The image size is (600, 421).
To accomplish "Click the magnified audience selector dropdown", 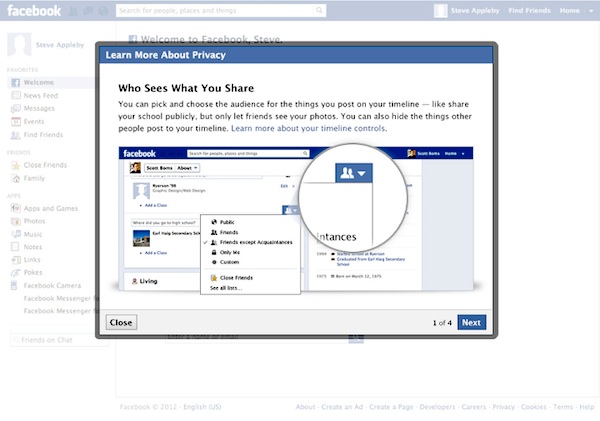I will 354,173.
